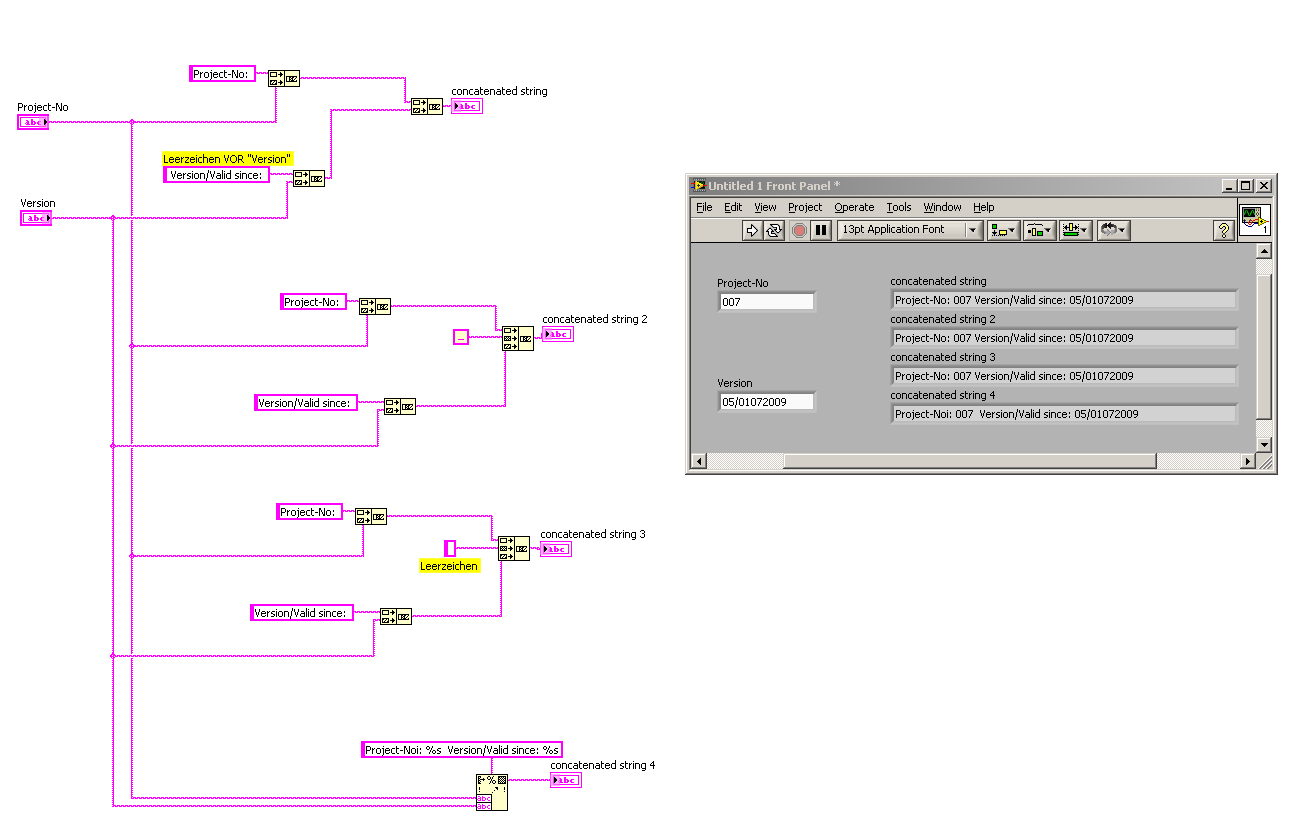
Task: Select the first concatenated string indicator terminal on diagram
Action: point(467,106)
